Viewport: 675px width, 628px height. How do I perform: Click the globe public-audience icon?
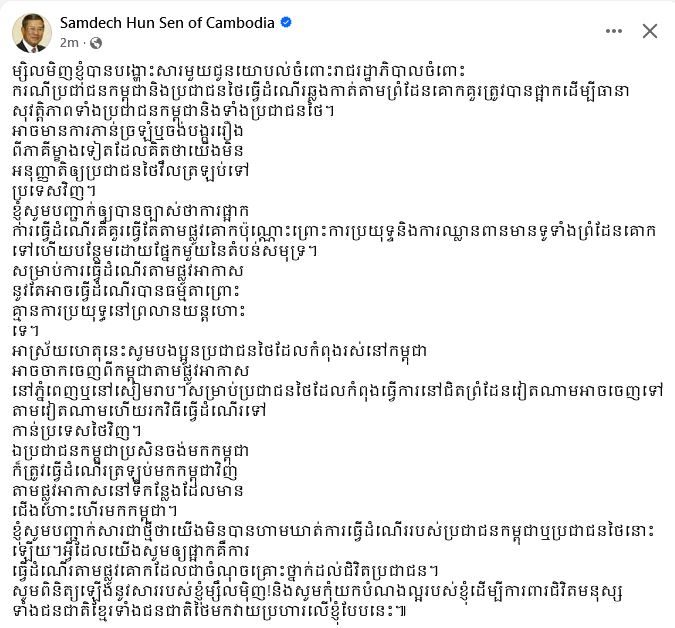96,44
